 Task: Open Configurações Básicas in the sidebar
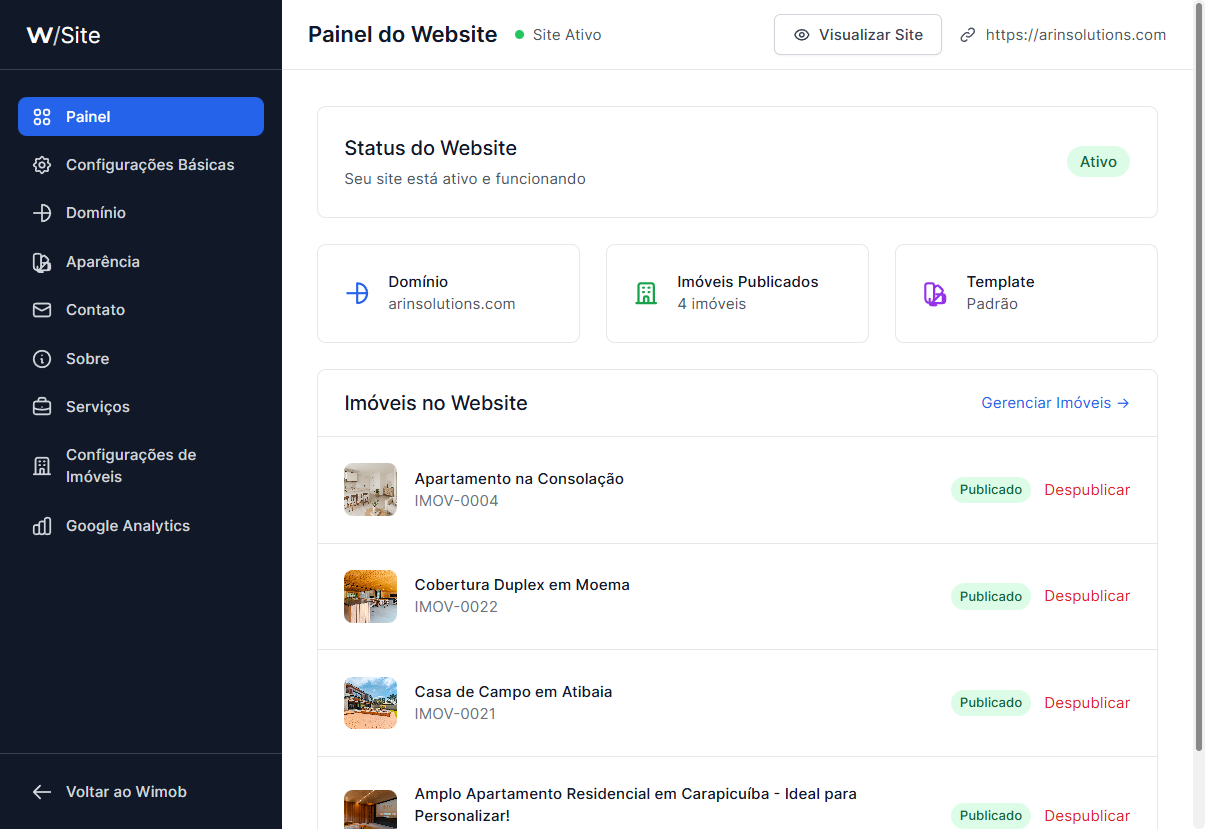coord(141,165)
